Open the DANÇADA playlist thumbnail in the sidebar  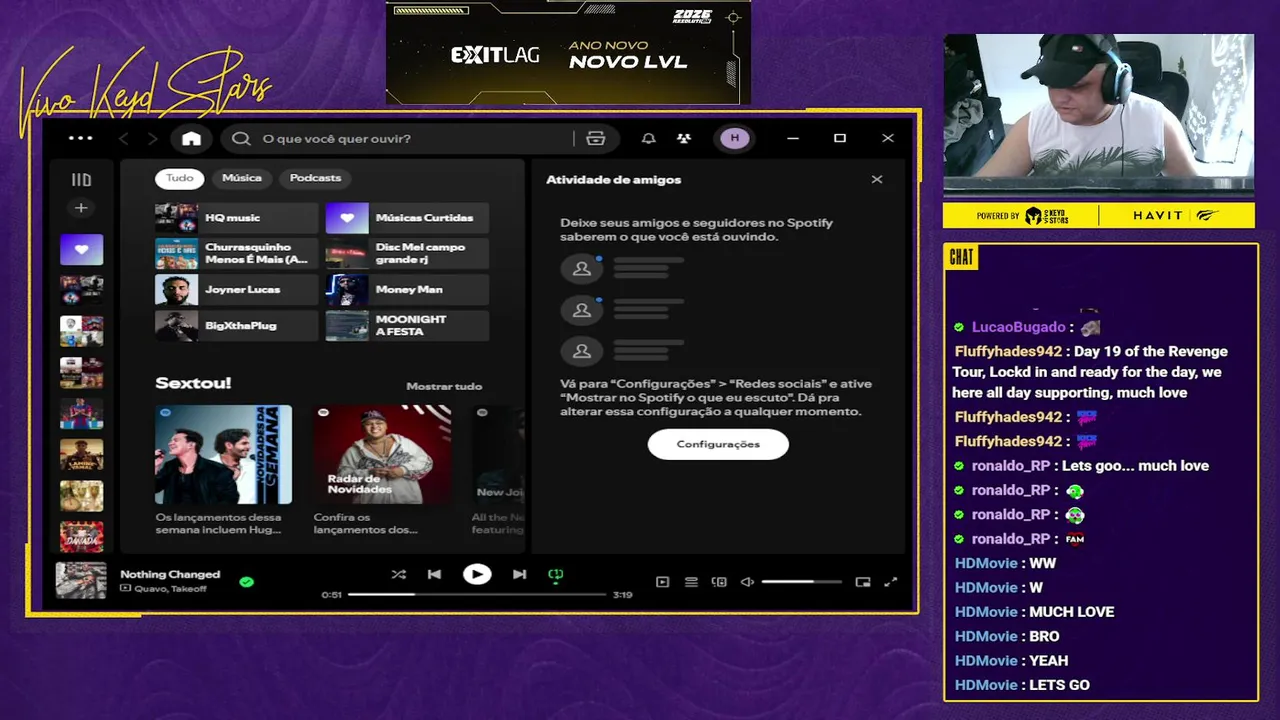point(81,537)
